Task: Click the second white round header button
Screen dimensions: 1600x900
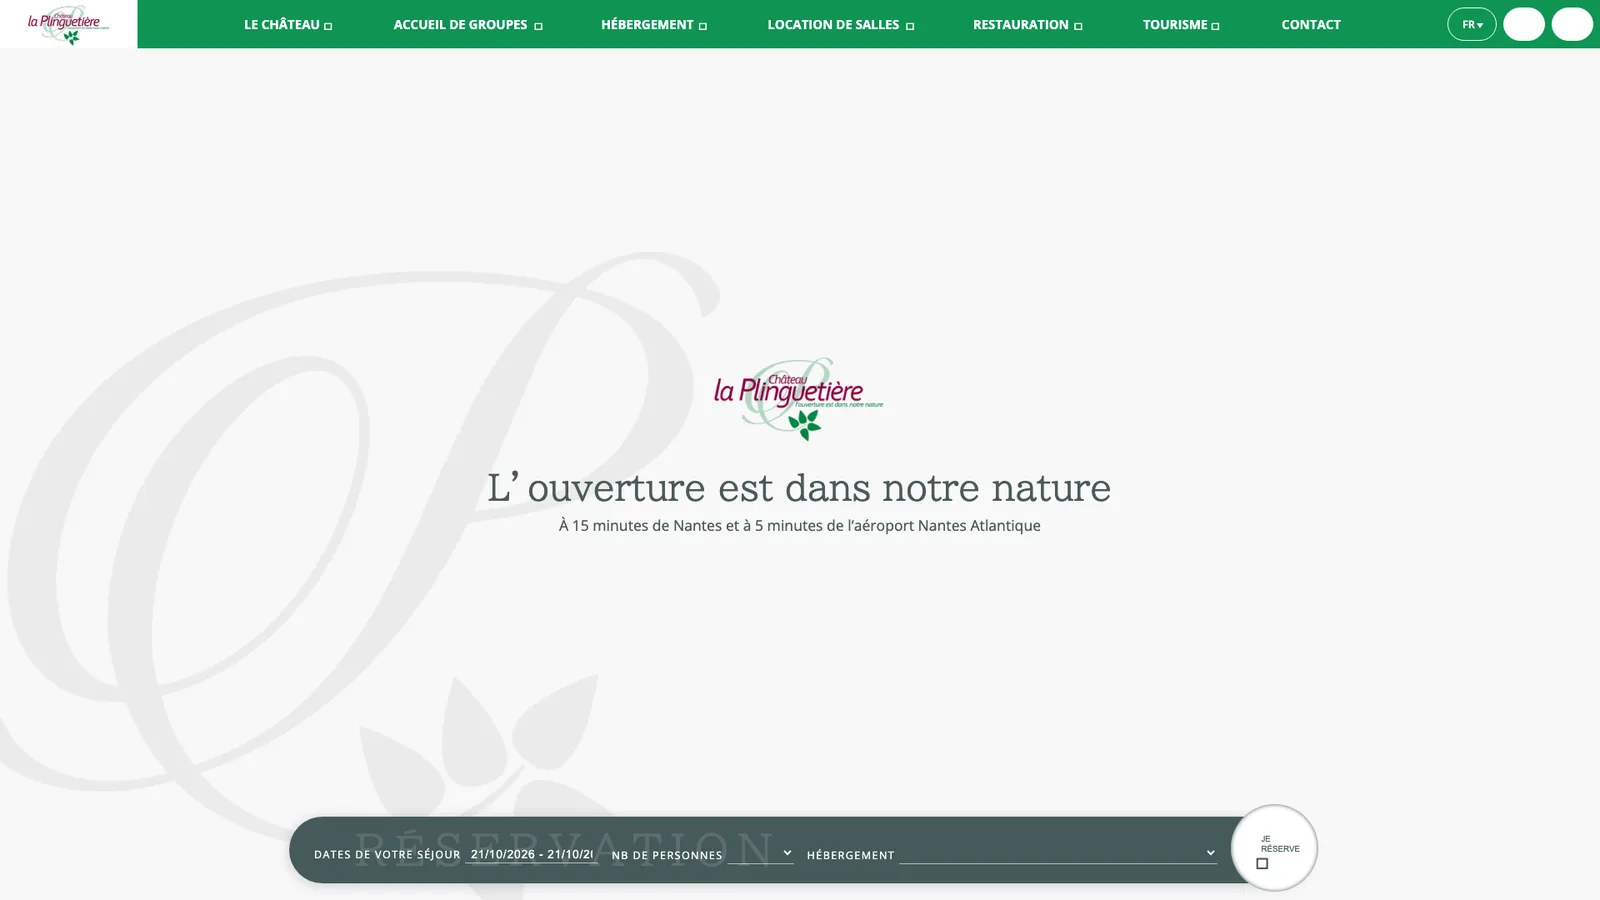Action: click(1572, 24)
